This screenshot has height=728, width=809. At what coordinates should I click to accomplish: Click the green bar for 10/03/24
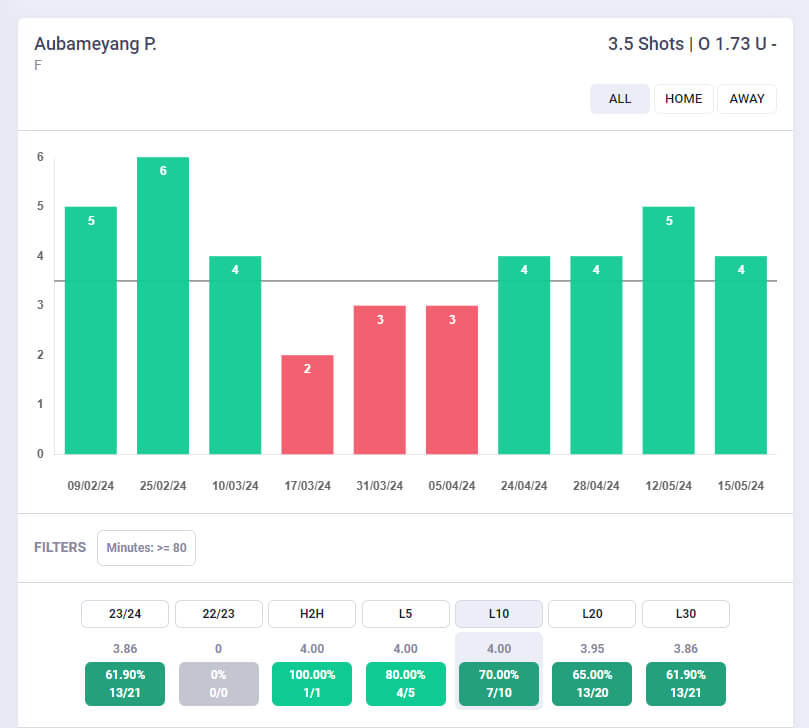click(x=235, y=355)
